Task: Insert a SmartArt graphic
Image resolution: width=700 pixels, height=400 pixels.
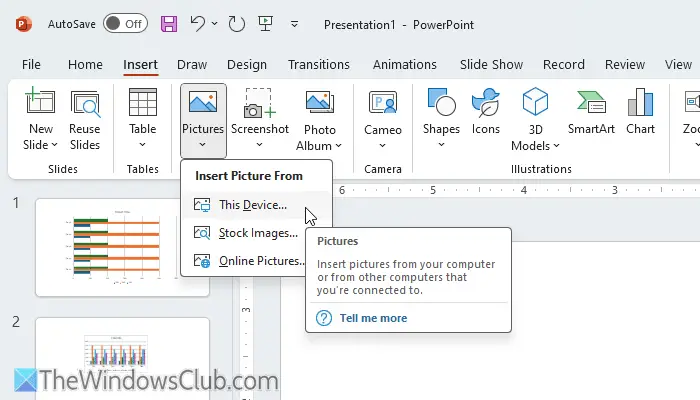Action: 591,112
